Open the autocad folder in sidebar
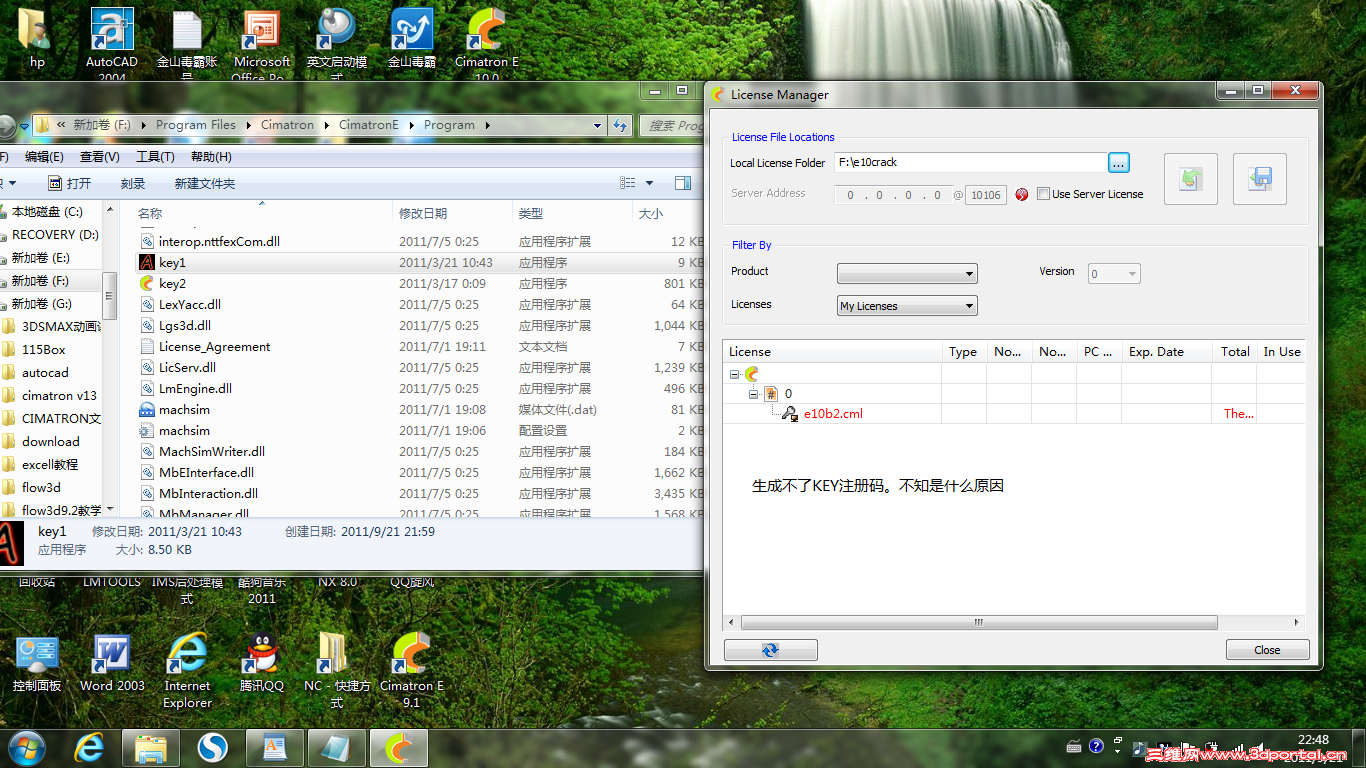Image resolution: width=1366 pixels, height=768 pixels. click(45, 373)
